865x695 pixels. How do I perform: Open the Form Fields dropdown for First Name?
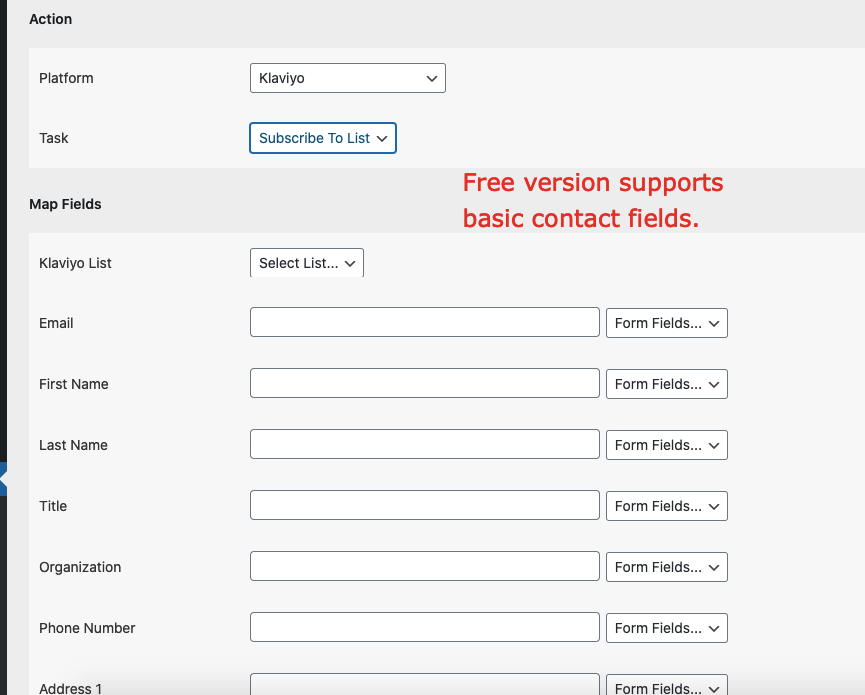point(666,384)
